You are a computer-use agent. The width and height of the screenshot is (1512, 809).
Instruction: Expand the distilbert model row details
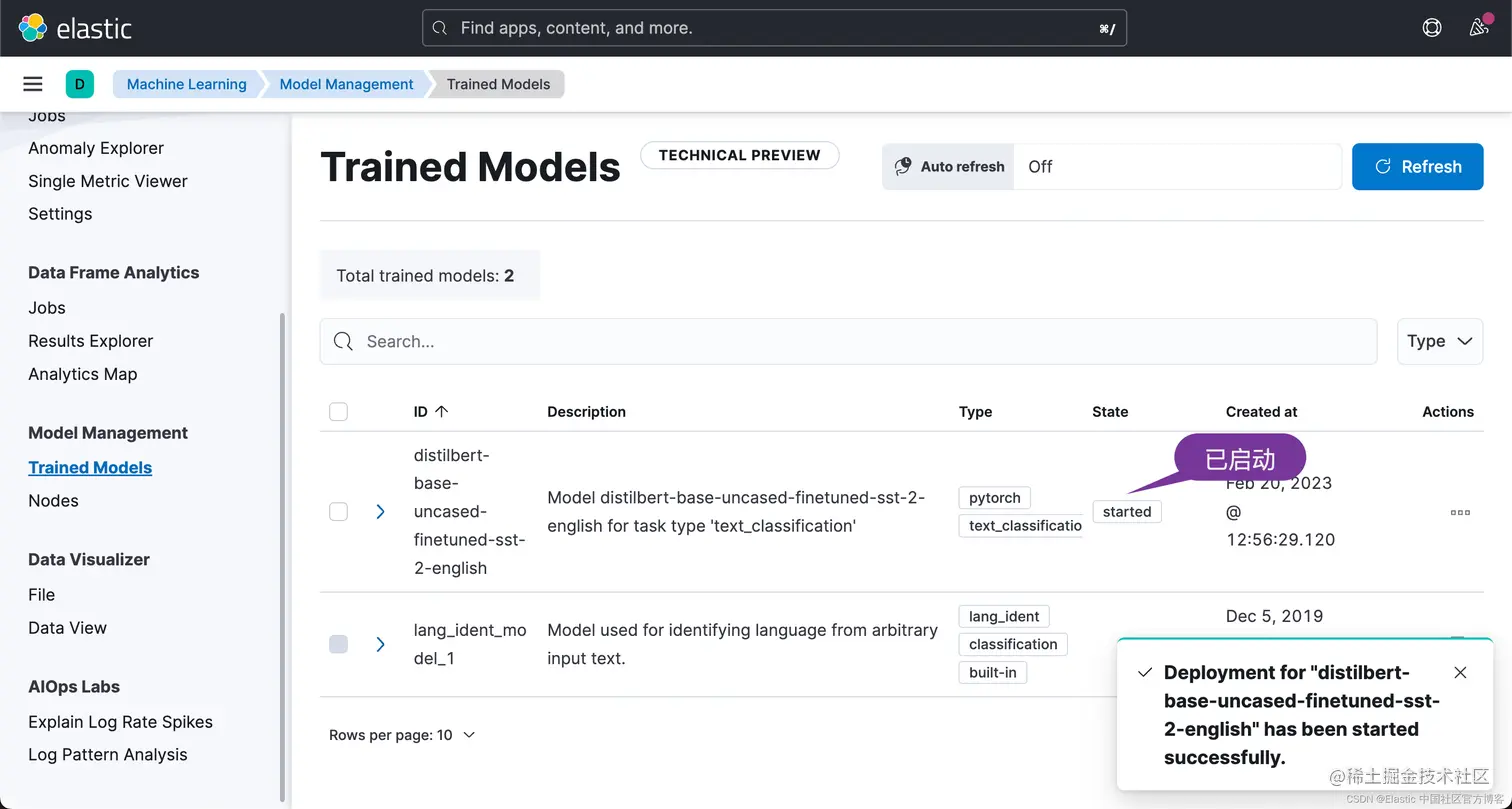pyautogui.click(x=380, y=512)
